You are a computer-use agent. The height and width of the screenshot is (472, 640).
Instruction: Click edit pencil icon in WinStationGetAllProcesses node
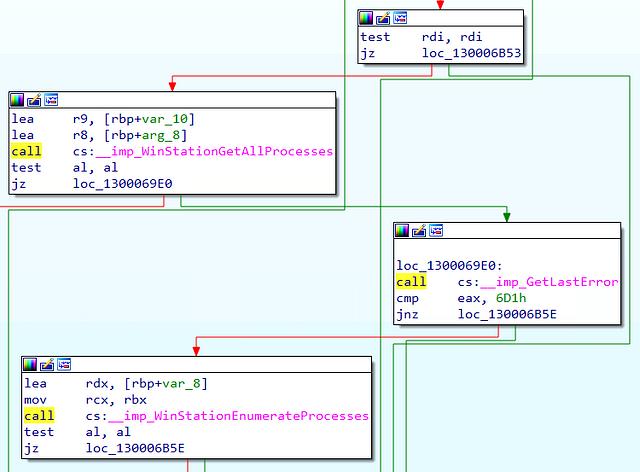34,100
